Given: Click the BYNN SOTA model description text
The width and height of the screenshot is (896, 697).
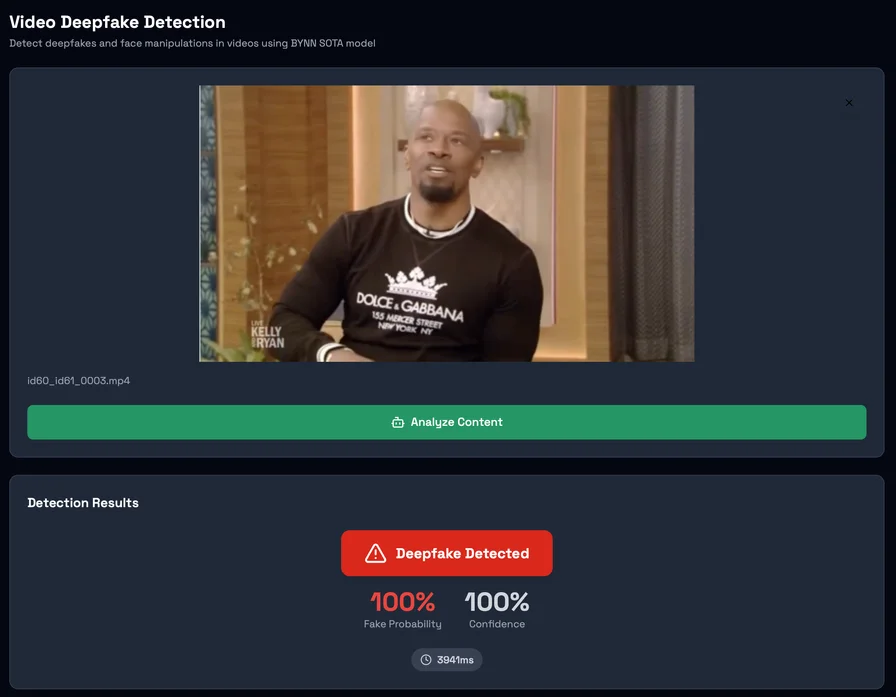Looking at the screenshot, I should 191,43.
